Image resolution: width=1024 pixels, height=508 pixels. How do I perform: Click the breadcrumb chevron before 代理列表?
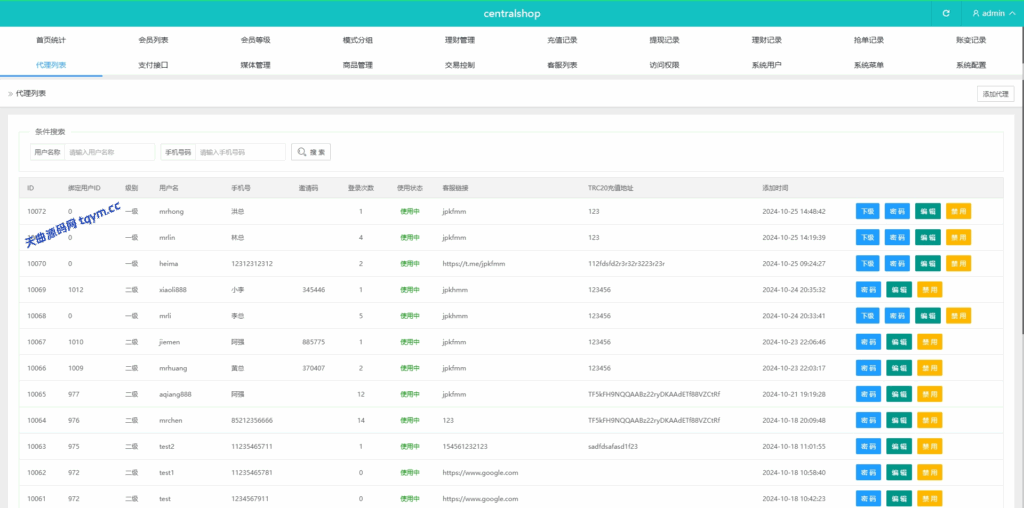10,93
